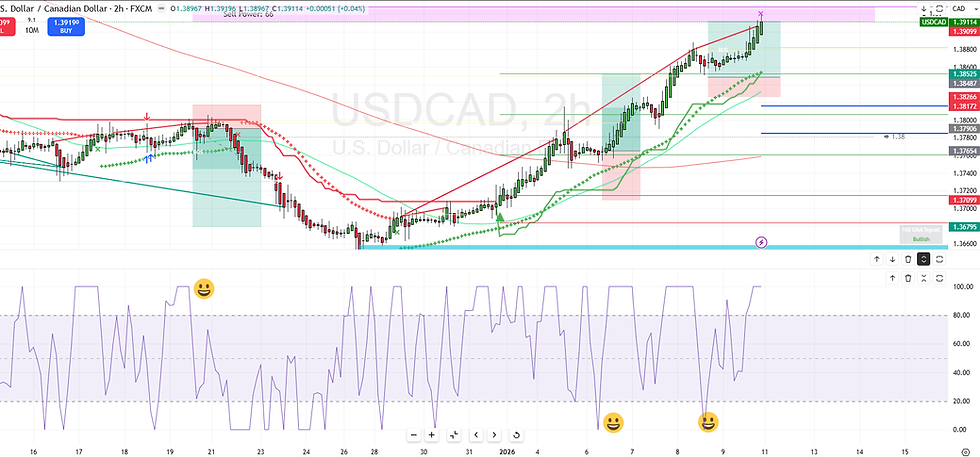Delete the oscillator pane
Viewport: 980px width, 457px height.
(908, 278)
